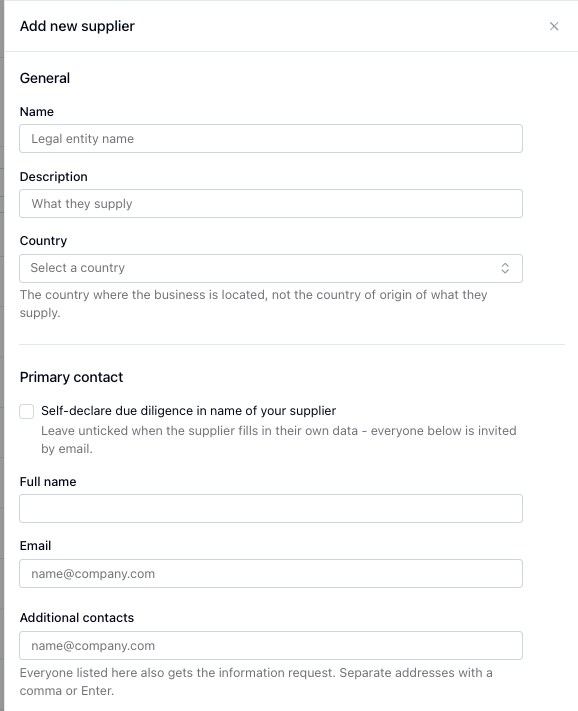Click into the empty Full name field
578x711 pixels.
pyautogui.click(x=271, y=508)
